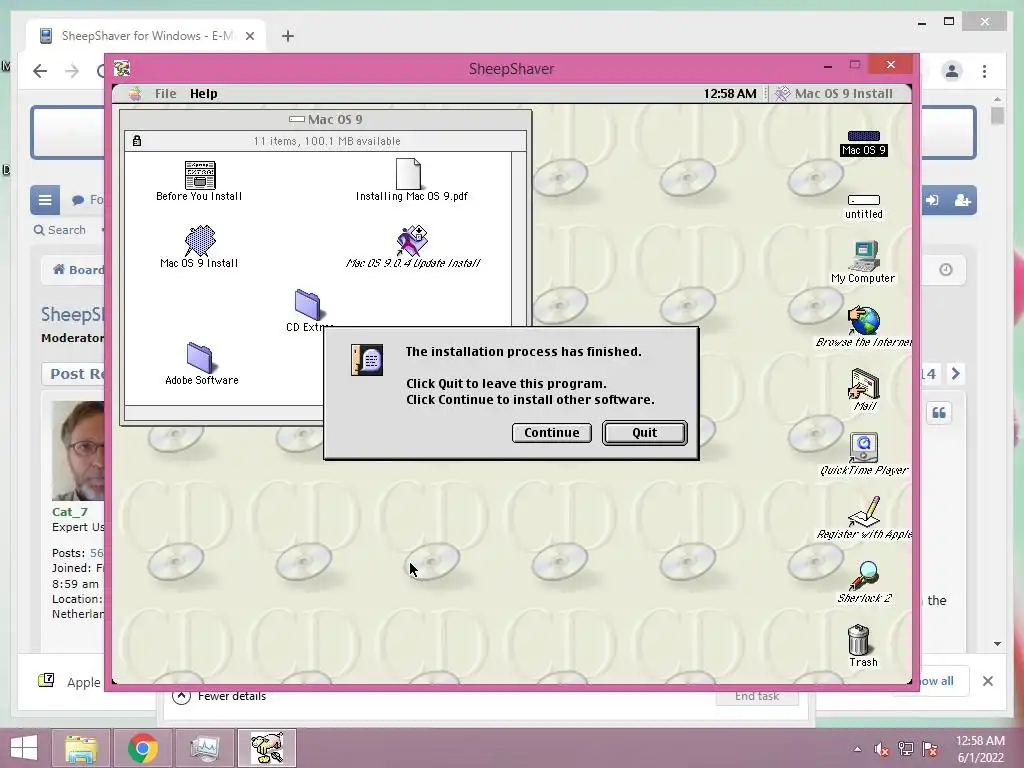Click the Board index home link
The height and width of the screenshot is (768, 1024).
78,270
